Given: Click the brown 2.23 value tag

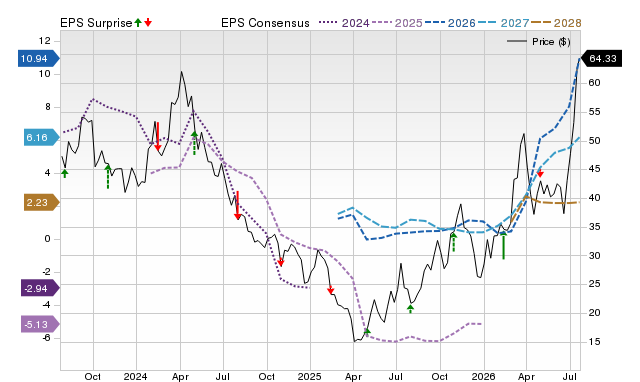Looking at the screenshot, I should (x=42, y=202).
